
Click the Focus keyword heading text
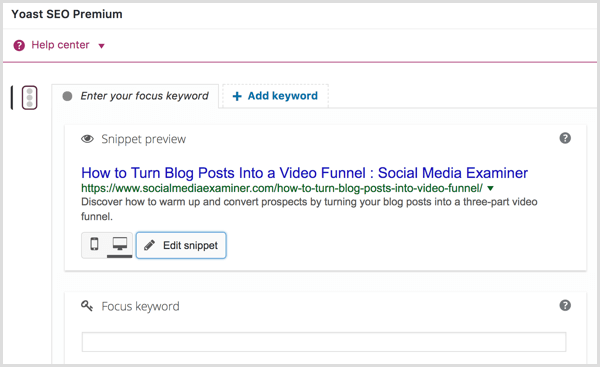coord(140,307)
